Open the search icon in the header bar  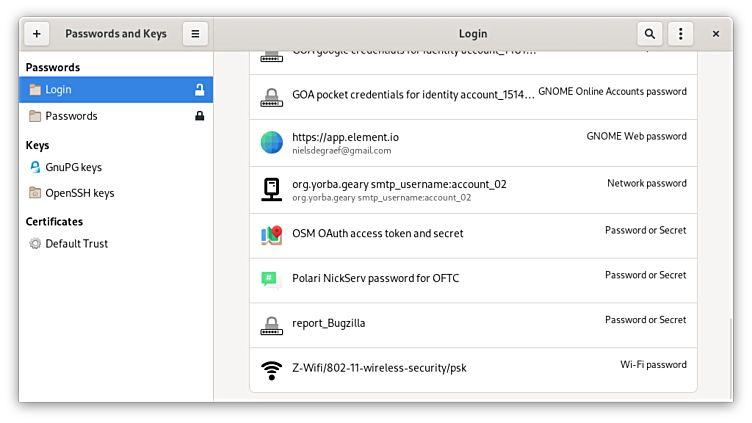pyautogui.click(x=649, y=34)
